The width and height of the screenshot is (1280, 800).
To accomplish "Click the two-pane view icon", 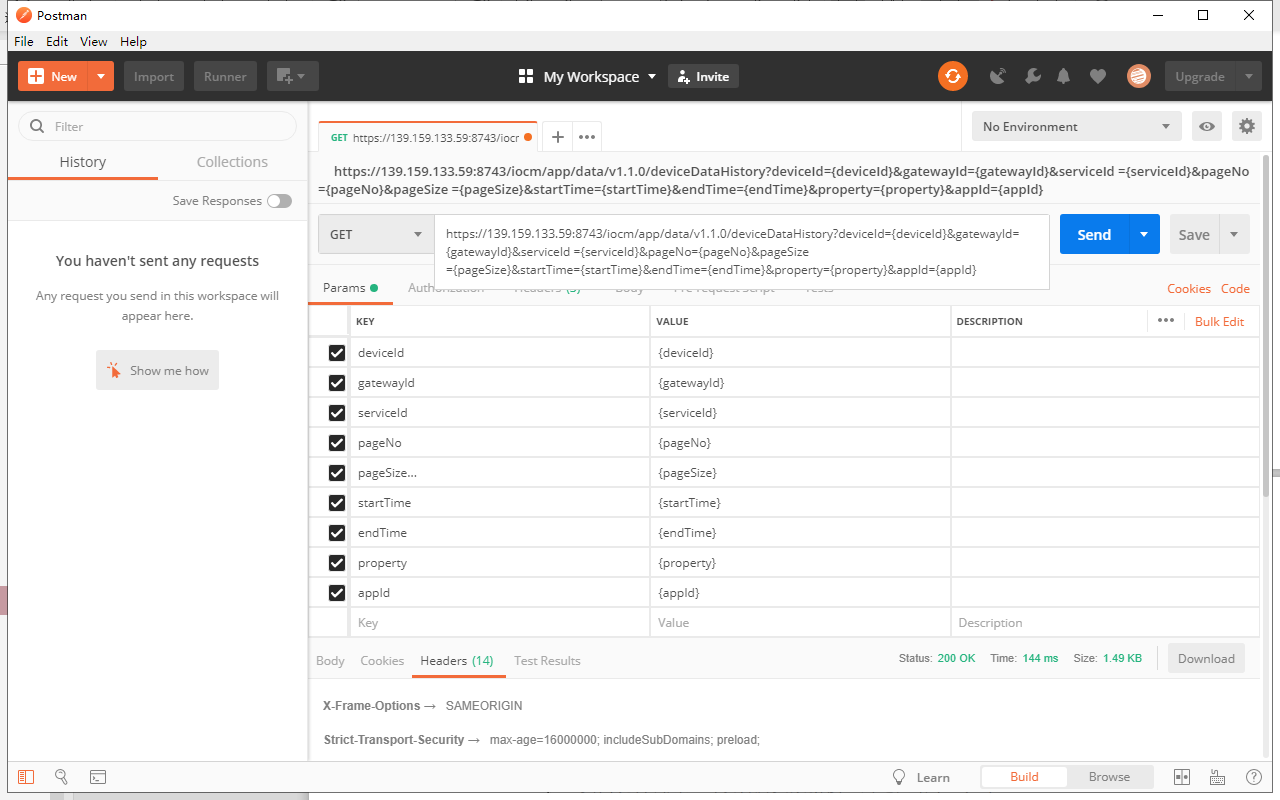I will point(1181,777).
